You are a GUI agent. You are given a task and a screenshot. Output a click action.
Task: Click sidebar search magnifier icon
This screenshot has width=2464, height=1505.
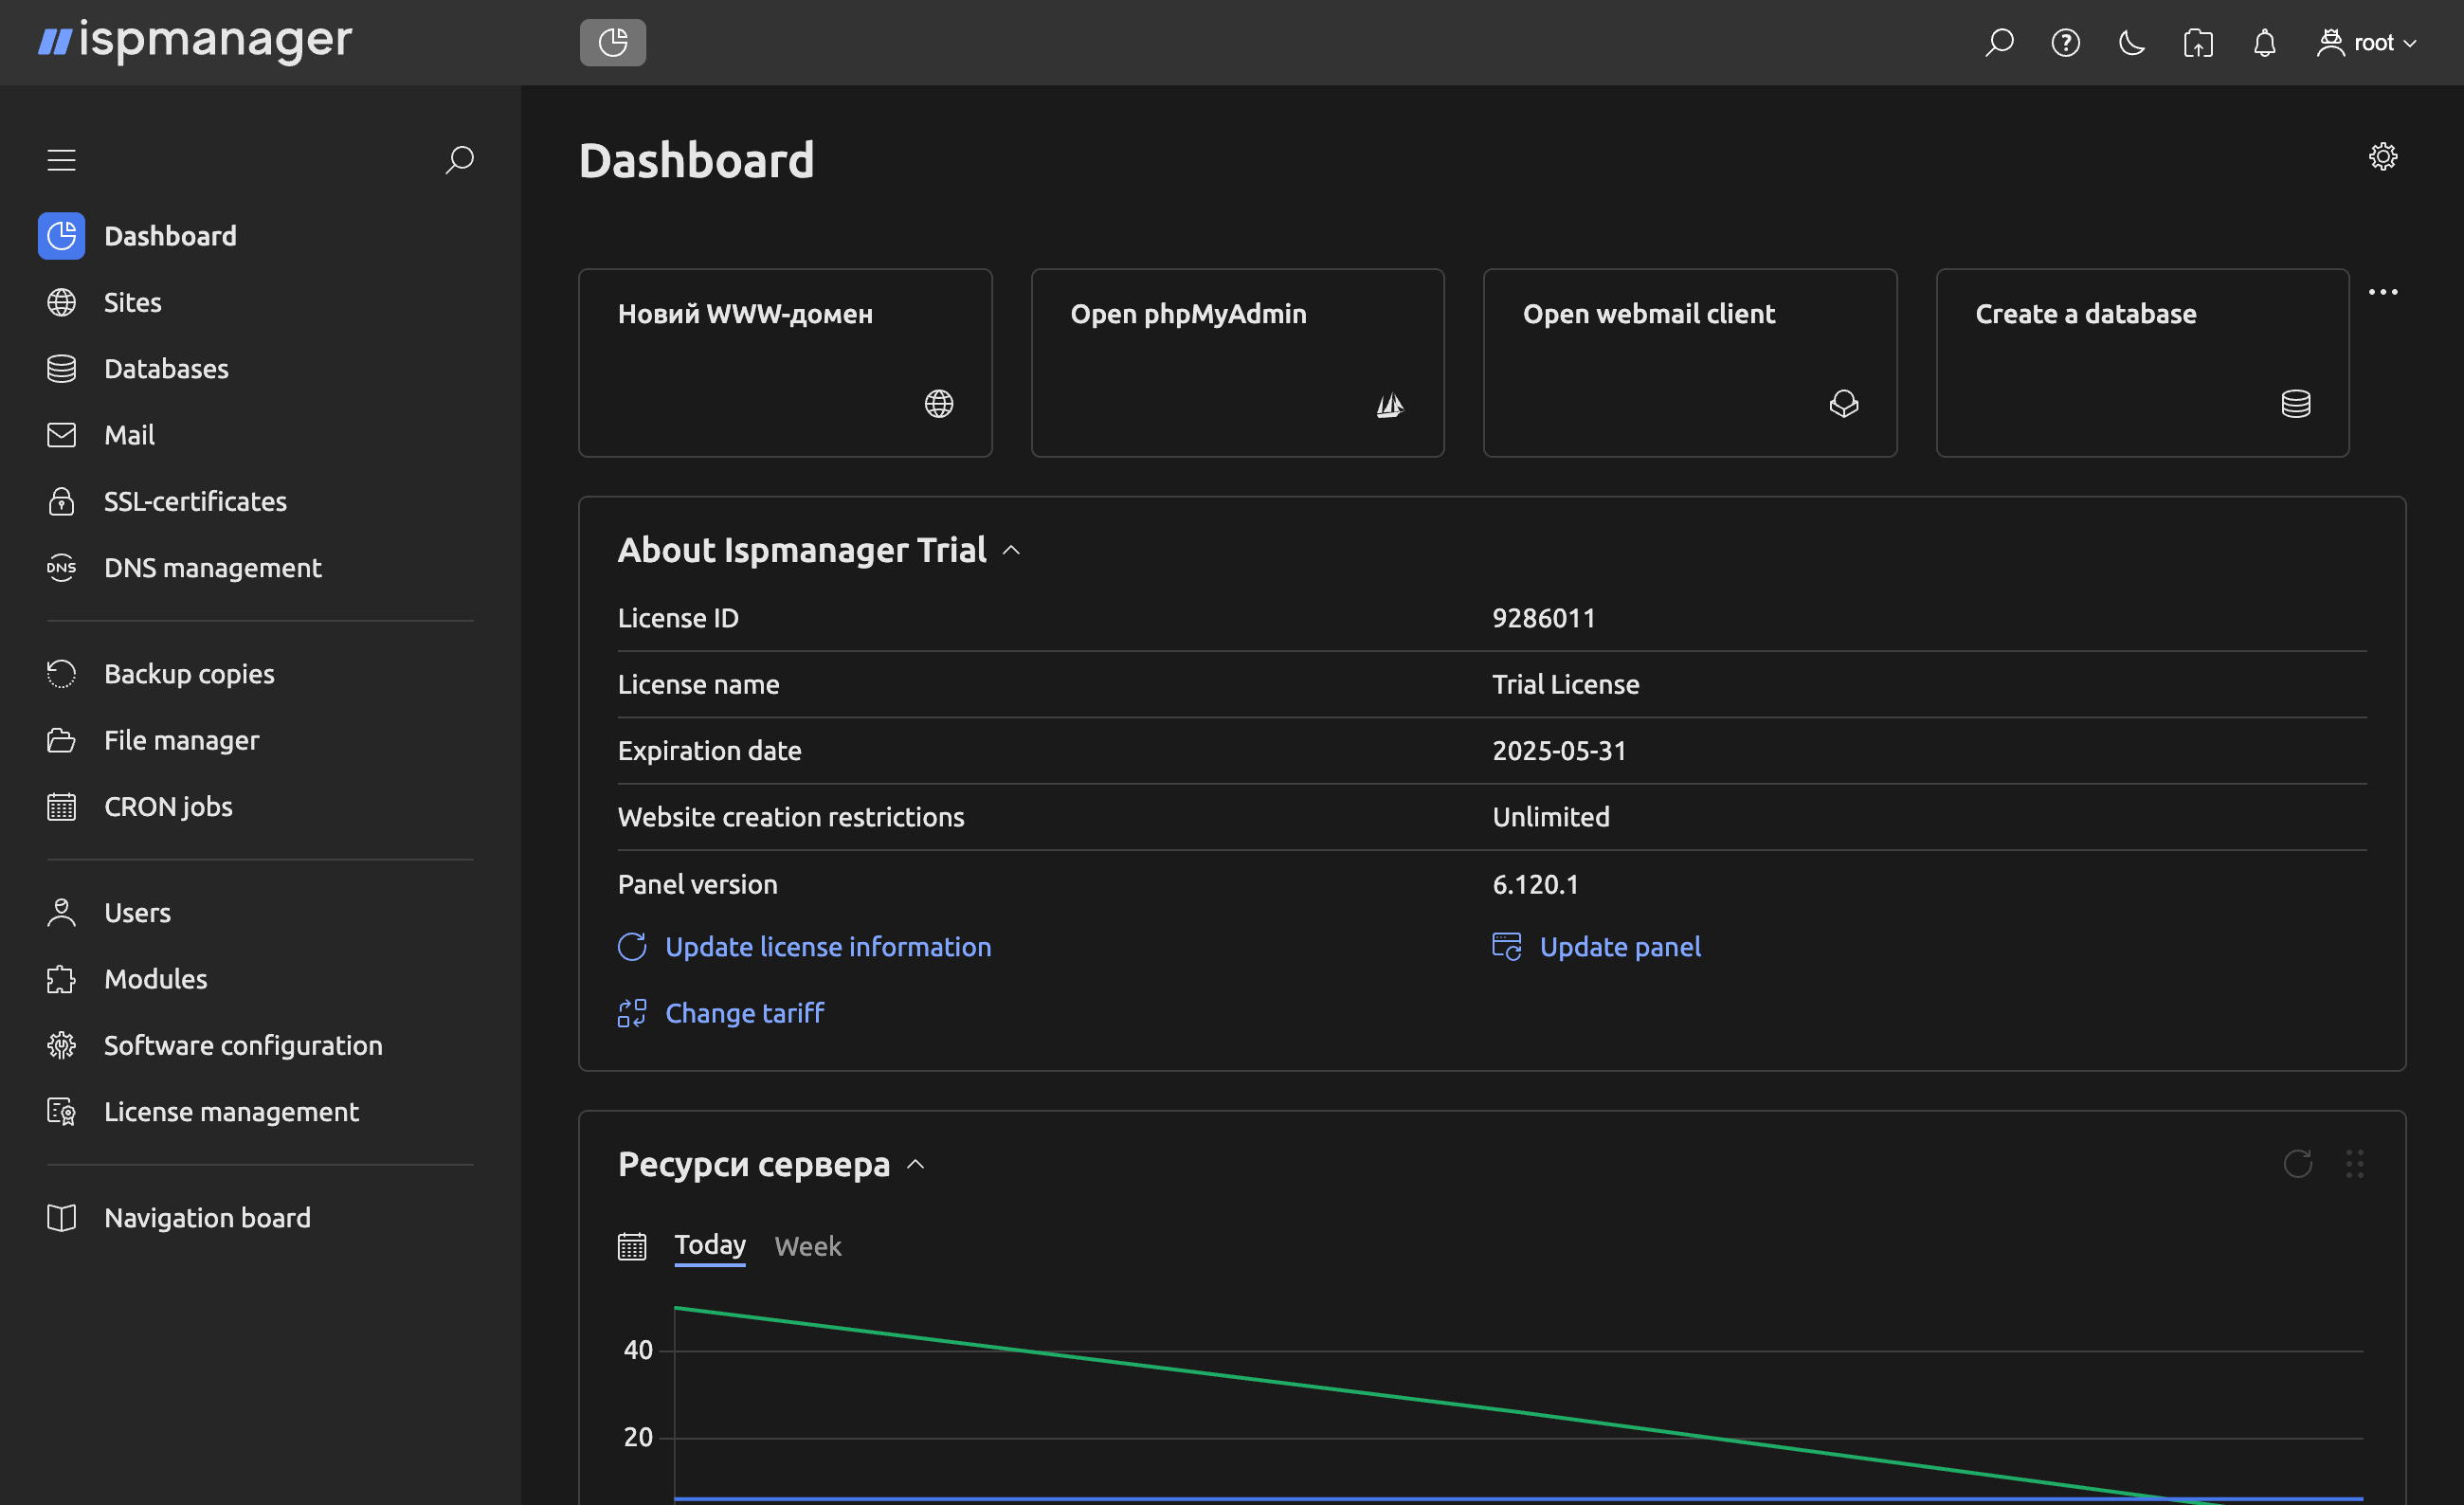click(459, 160)
